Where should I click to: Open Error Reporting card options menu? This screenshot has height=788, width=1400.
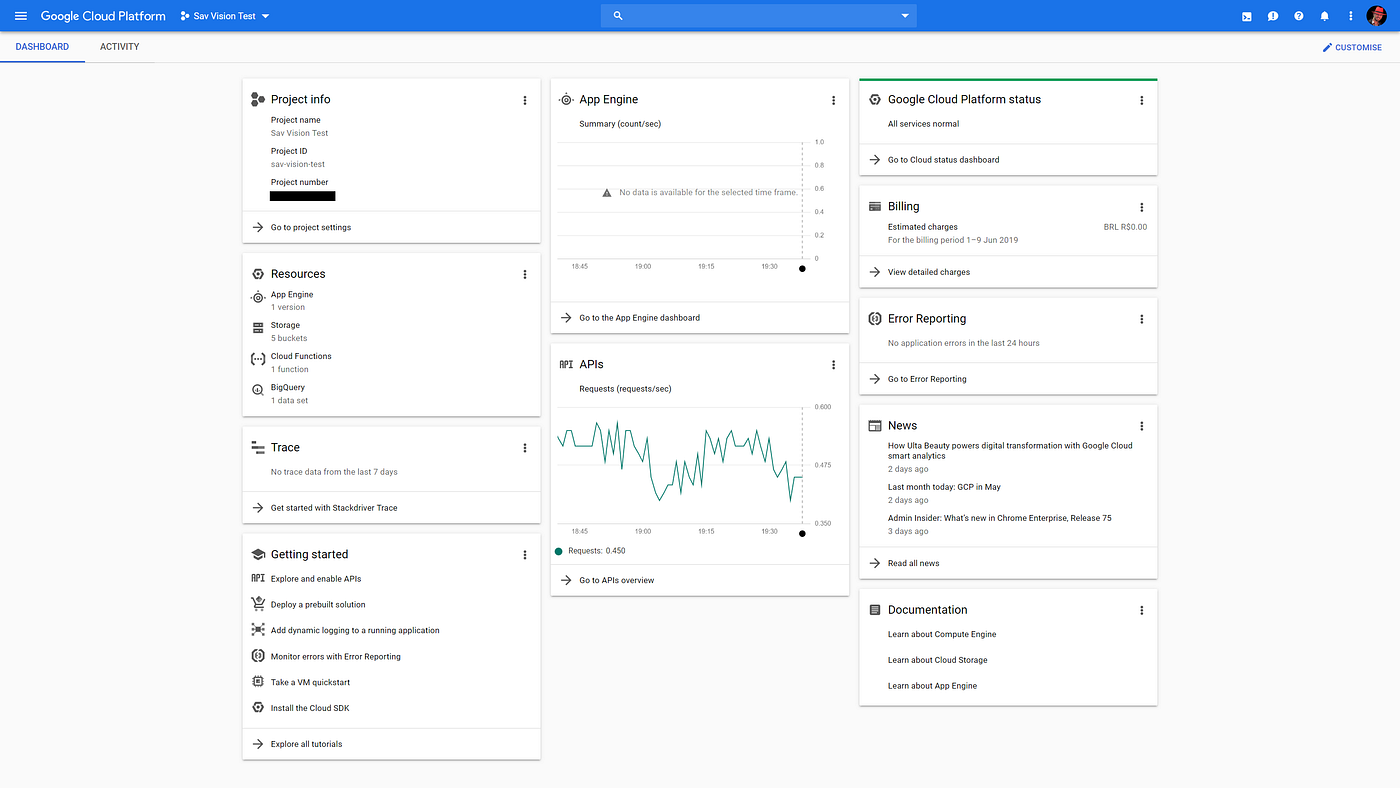(x=1142, y=319)
